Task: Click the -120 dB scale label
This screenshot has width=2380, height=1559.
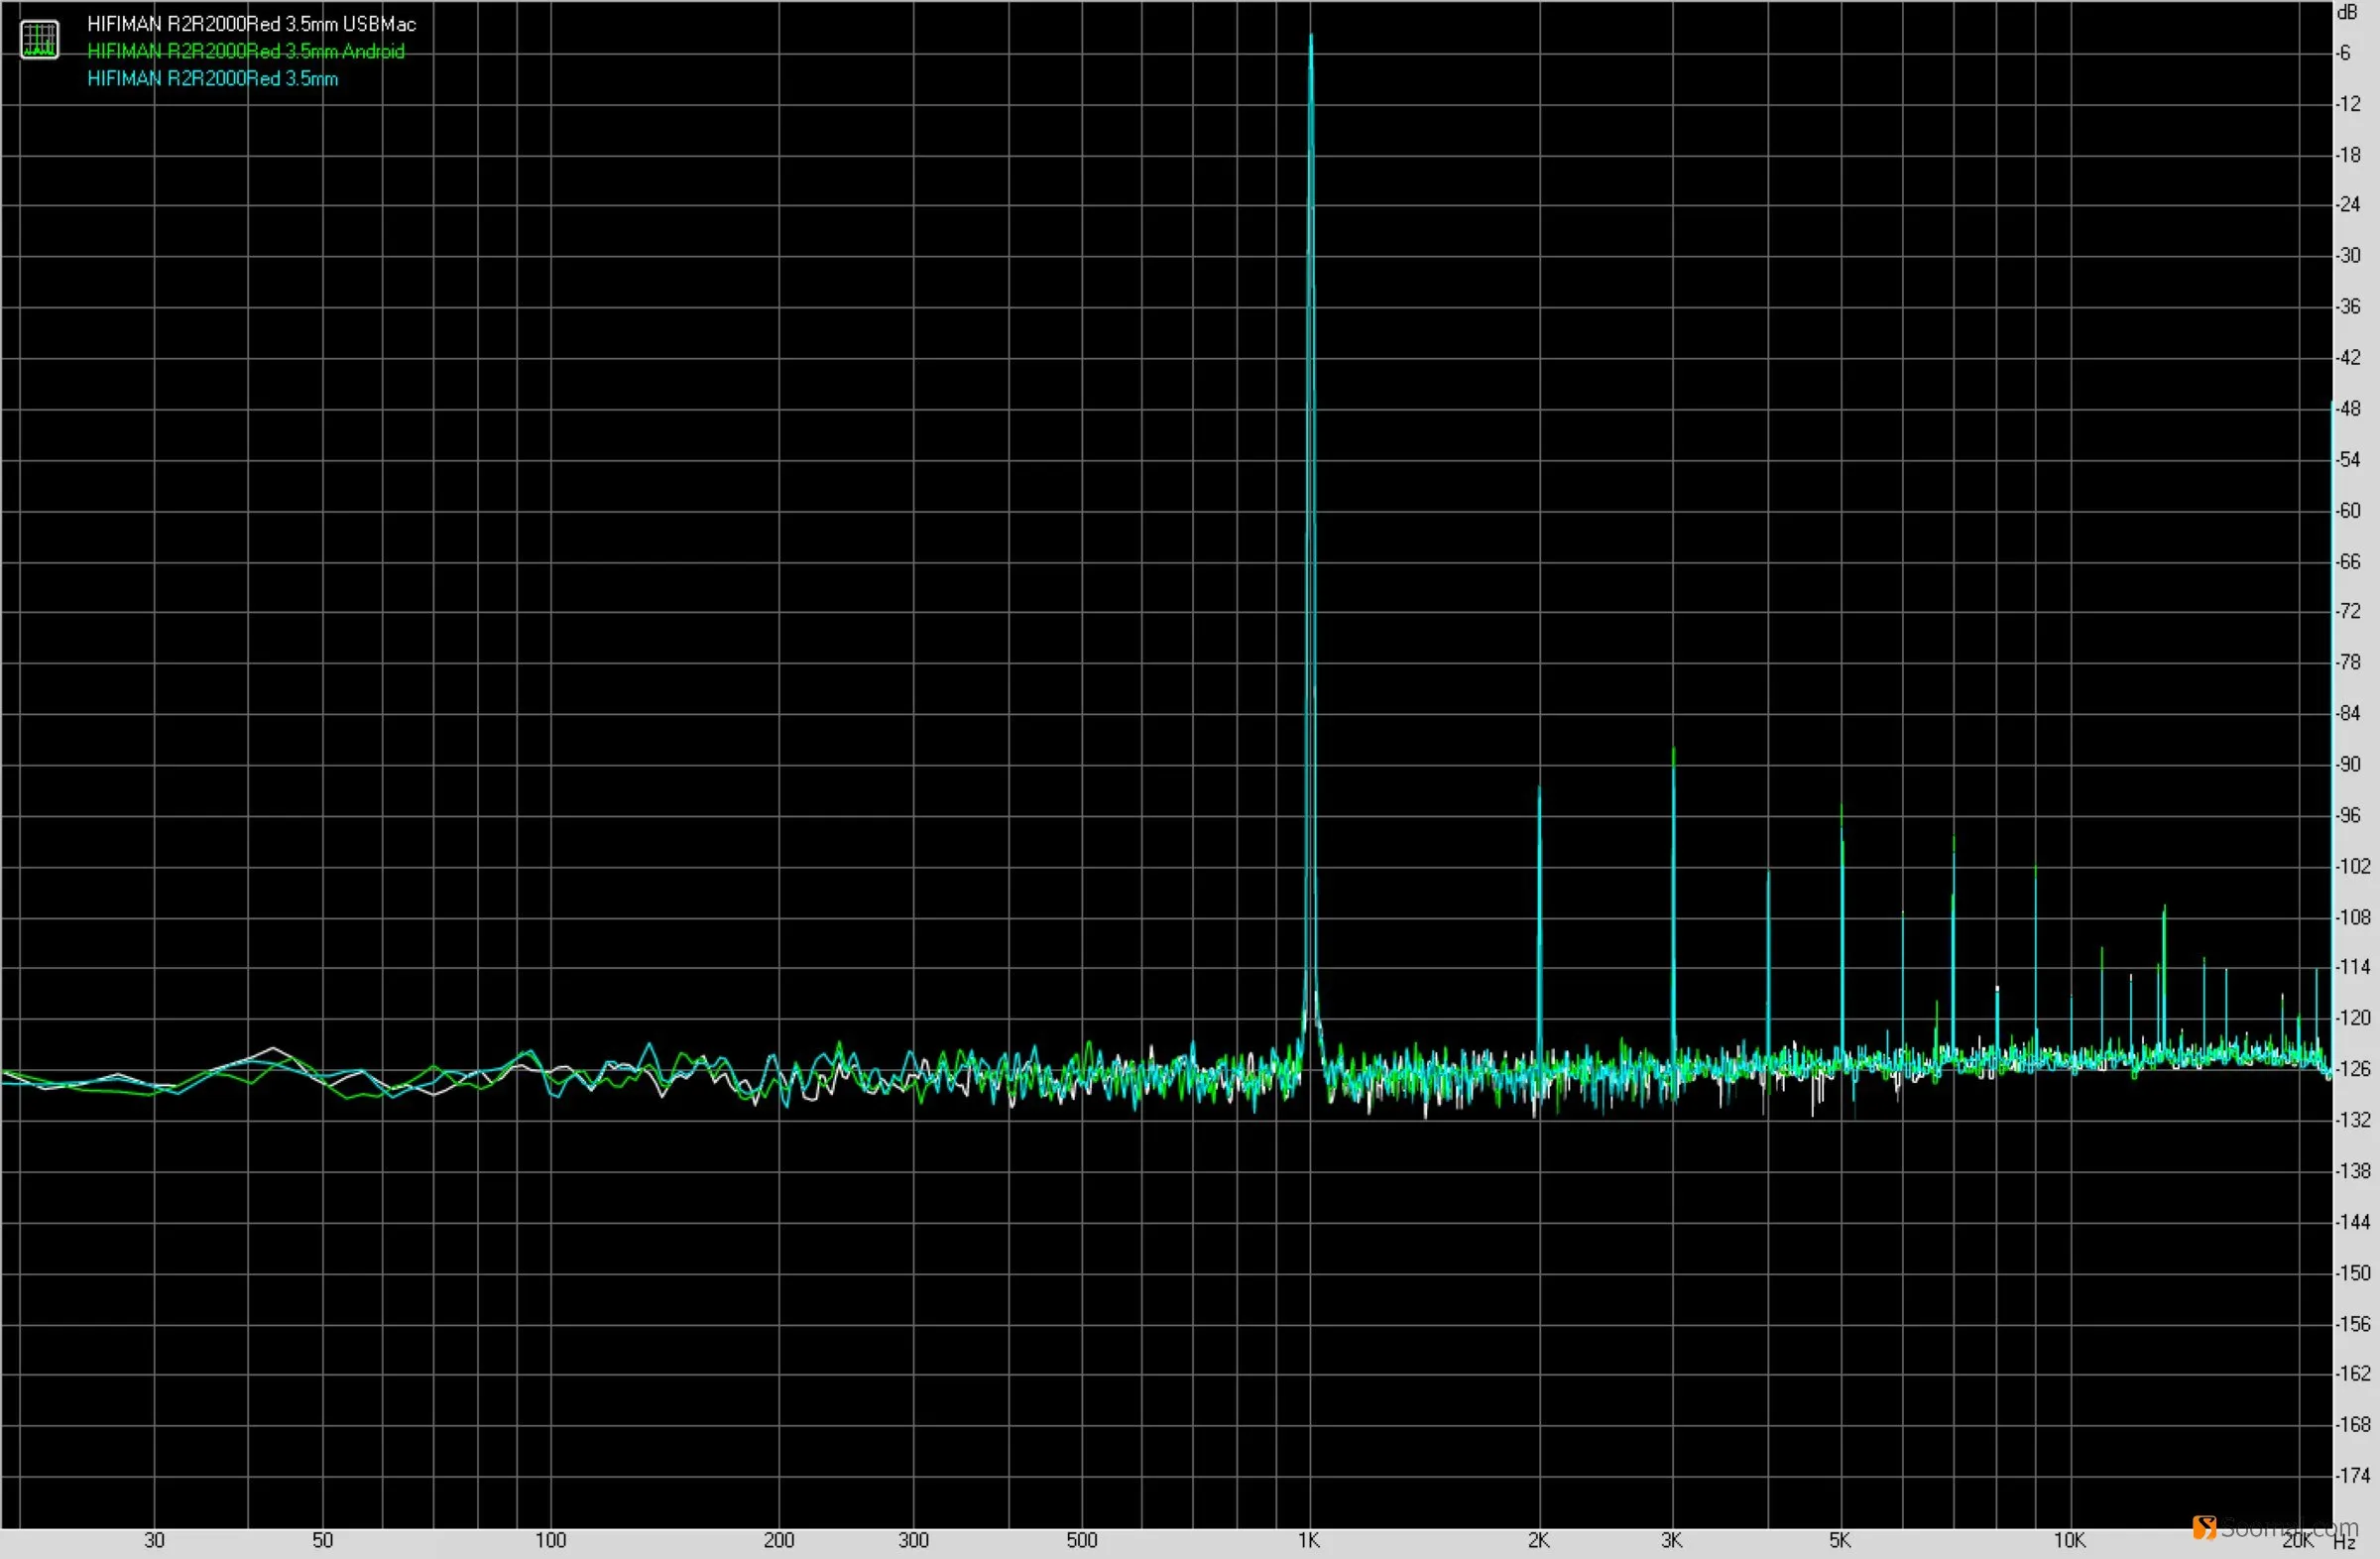Action: coord(2353,1018)
